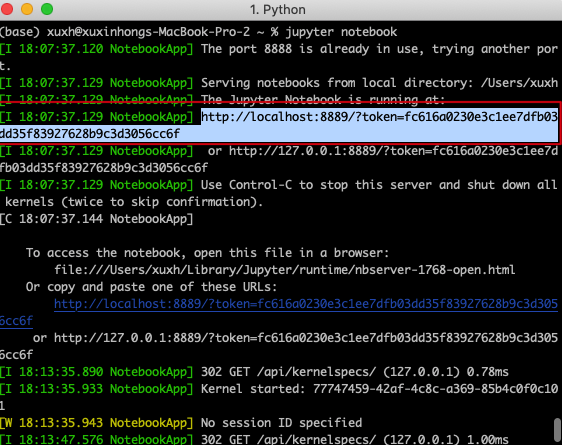Click the 'jupyter notebook' command text
The width and height of the screenshot is (562, 445).
click(341, 32)
